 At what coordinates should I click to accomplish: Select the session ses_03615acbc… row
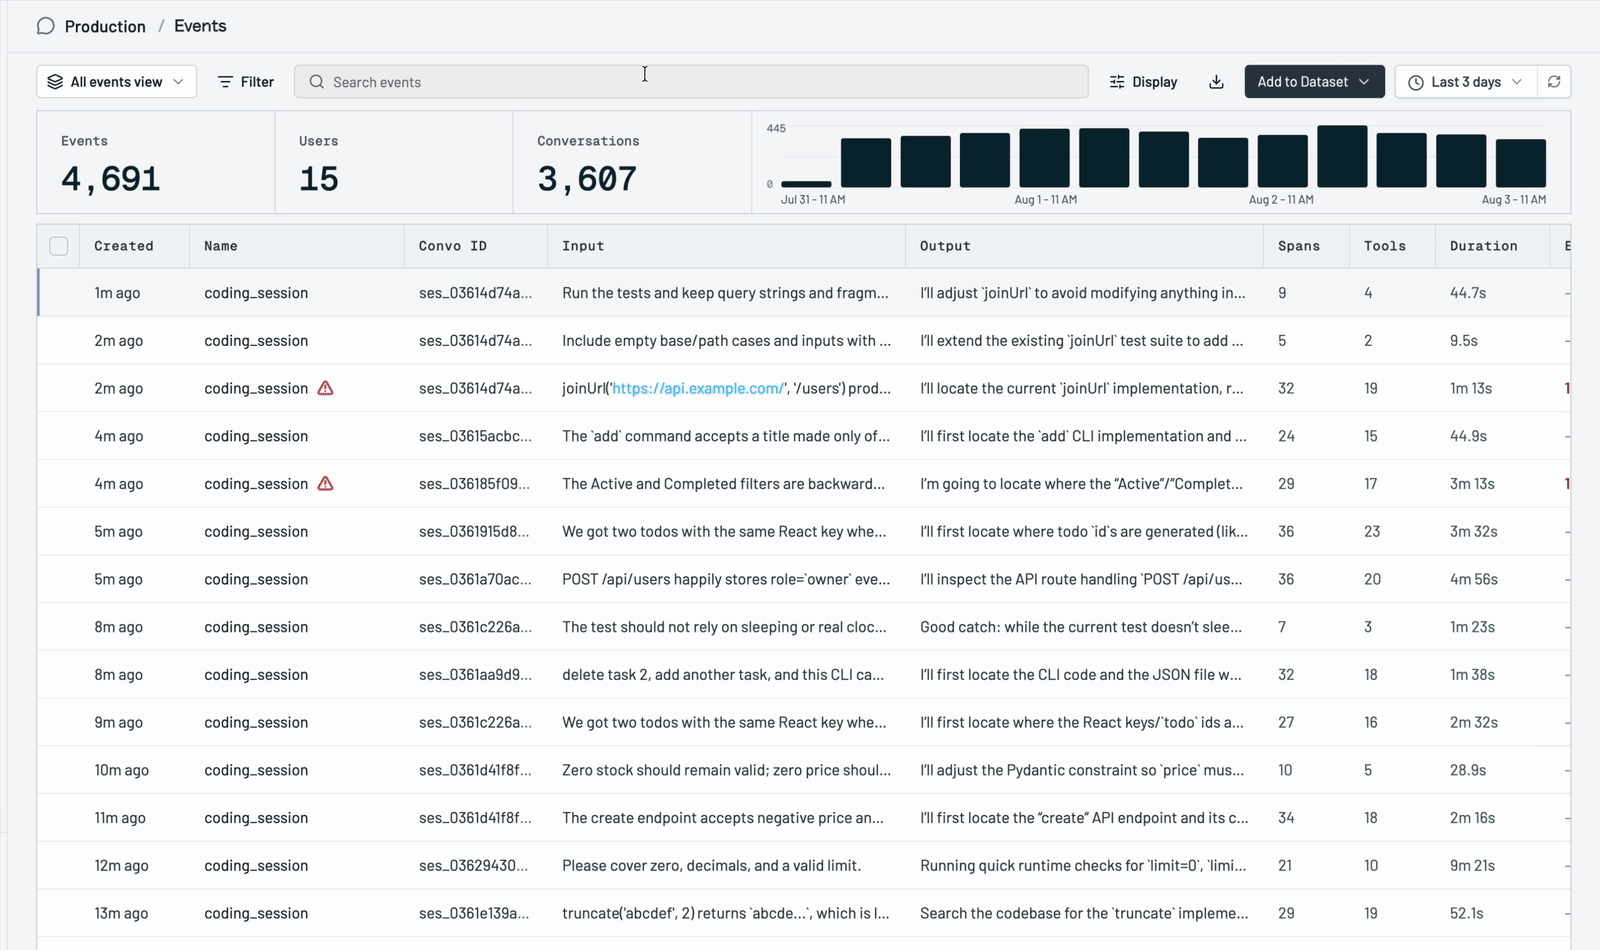pyautogui.click(x=804, y=436)
